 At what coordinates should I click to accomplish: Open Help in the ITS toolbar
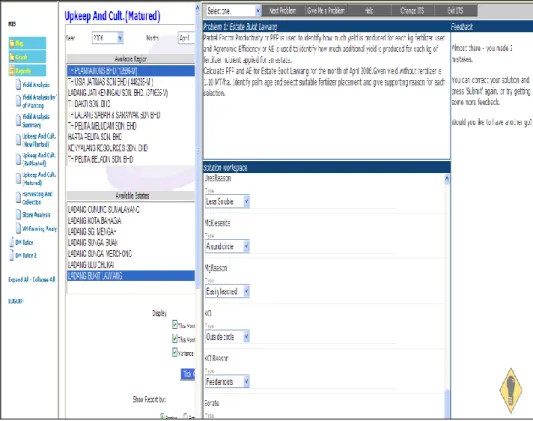click(x=369, y=11)
